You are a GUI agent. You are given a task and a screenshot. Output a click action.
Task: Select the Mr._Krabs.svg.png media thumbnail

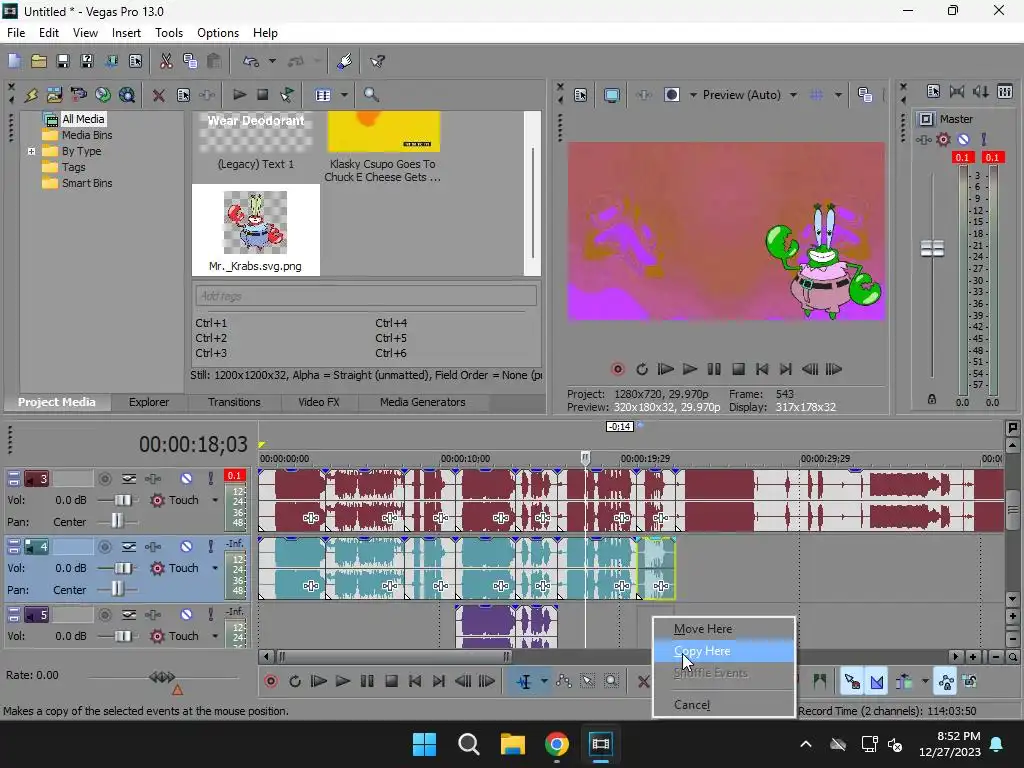pyautogui.click(x=255, y=229)
